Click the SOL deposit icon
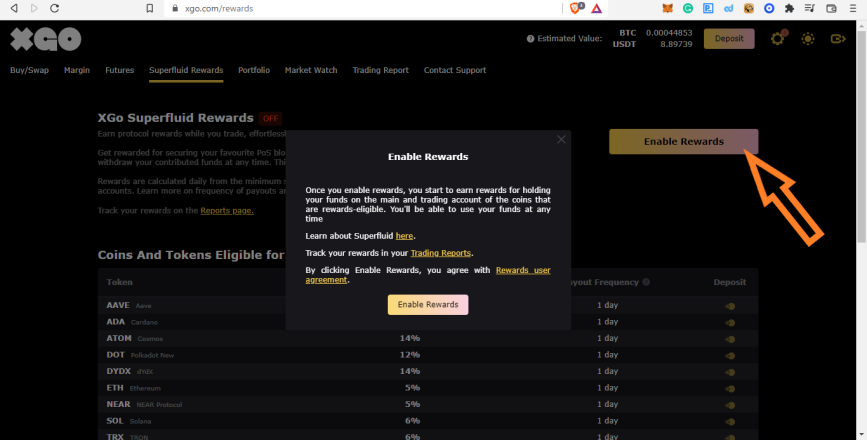867x440 pixels. click(x=730, y=422)
